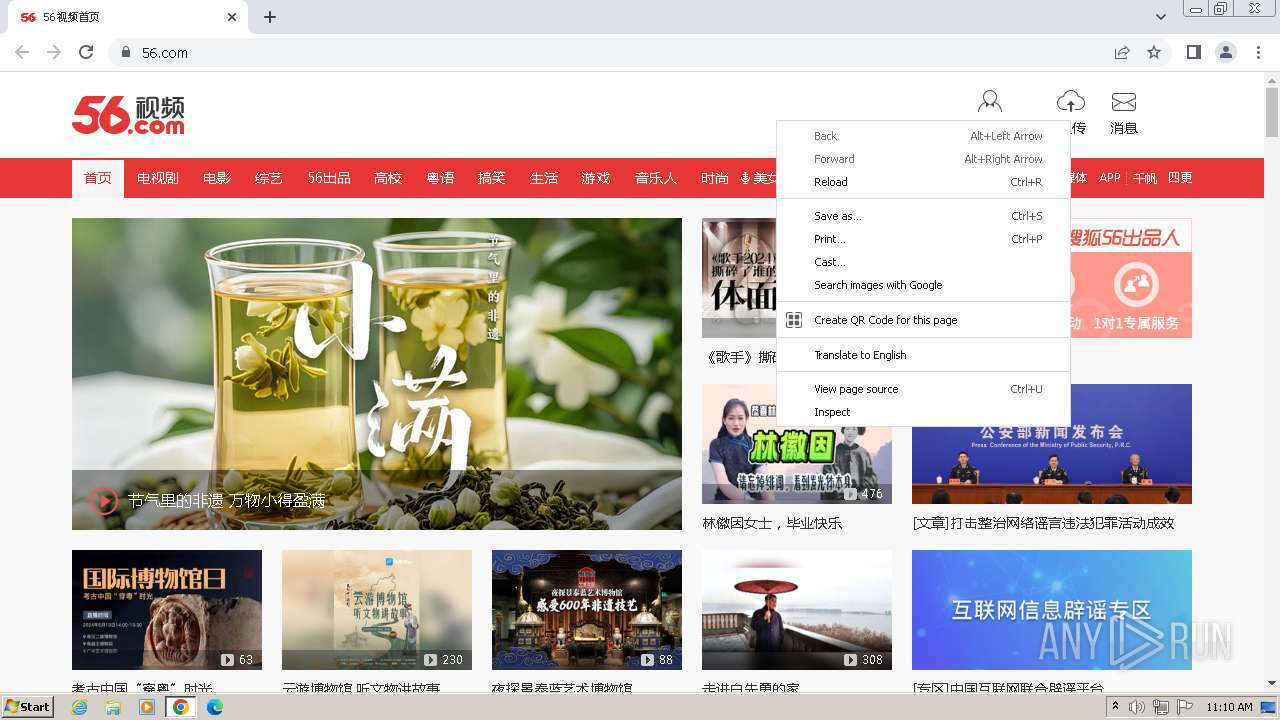Play the 节气里的非遗 featured video
This screenshot has height=720, width=1280.
tap(104, 500)
